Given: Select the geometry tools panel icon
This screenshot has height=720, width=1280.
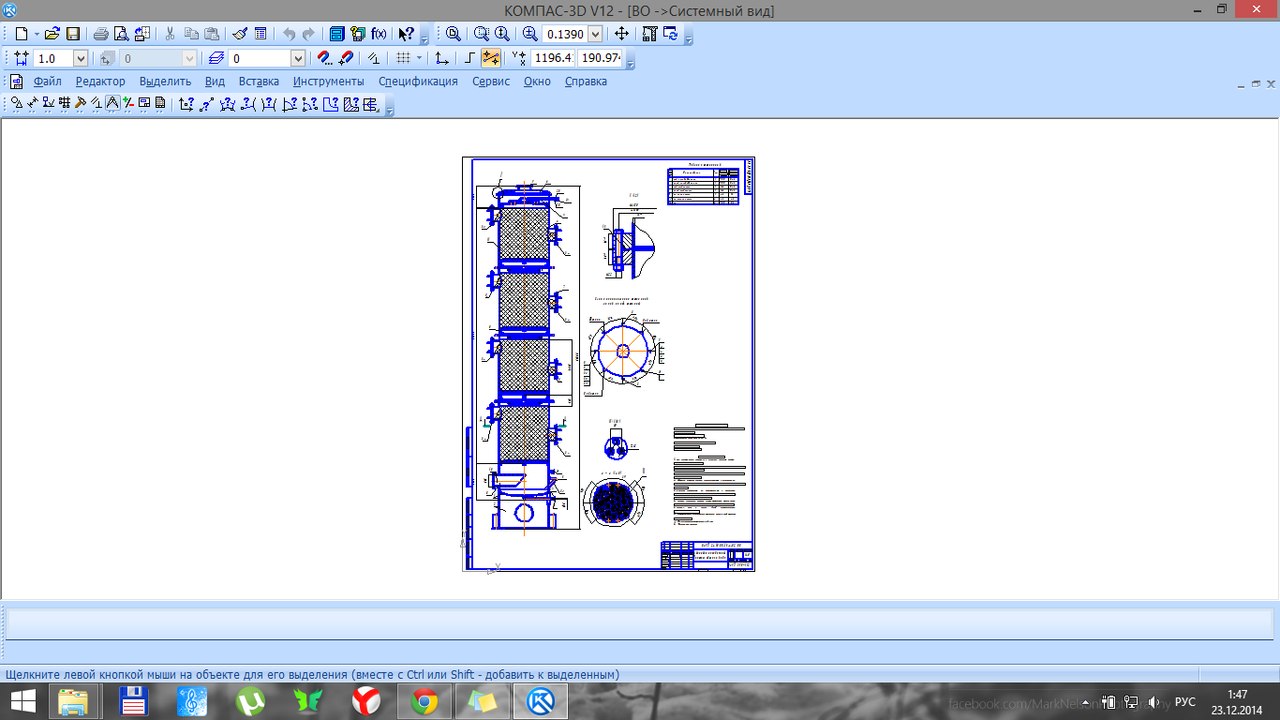Looking at the screenshot, I should (16, 102).
